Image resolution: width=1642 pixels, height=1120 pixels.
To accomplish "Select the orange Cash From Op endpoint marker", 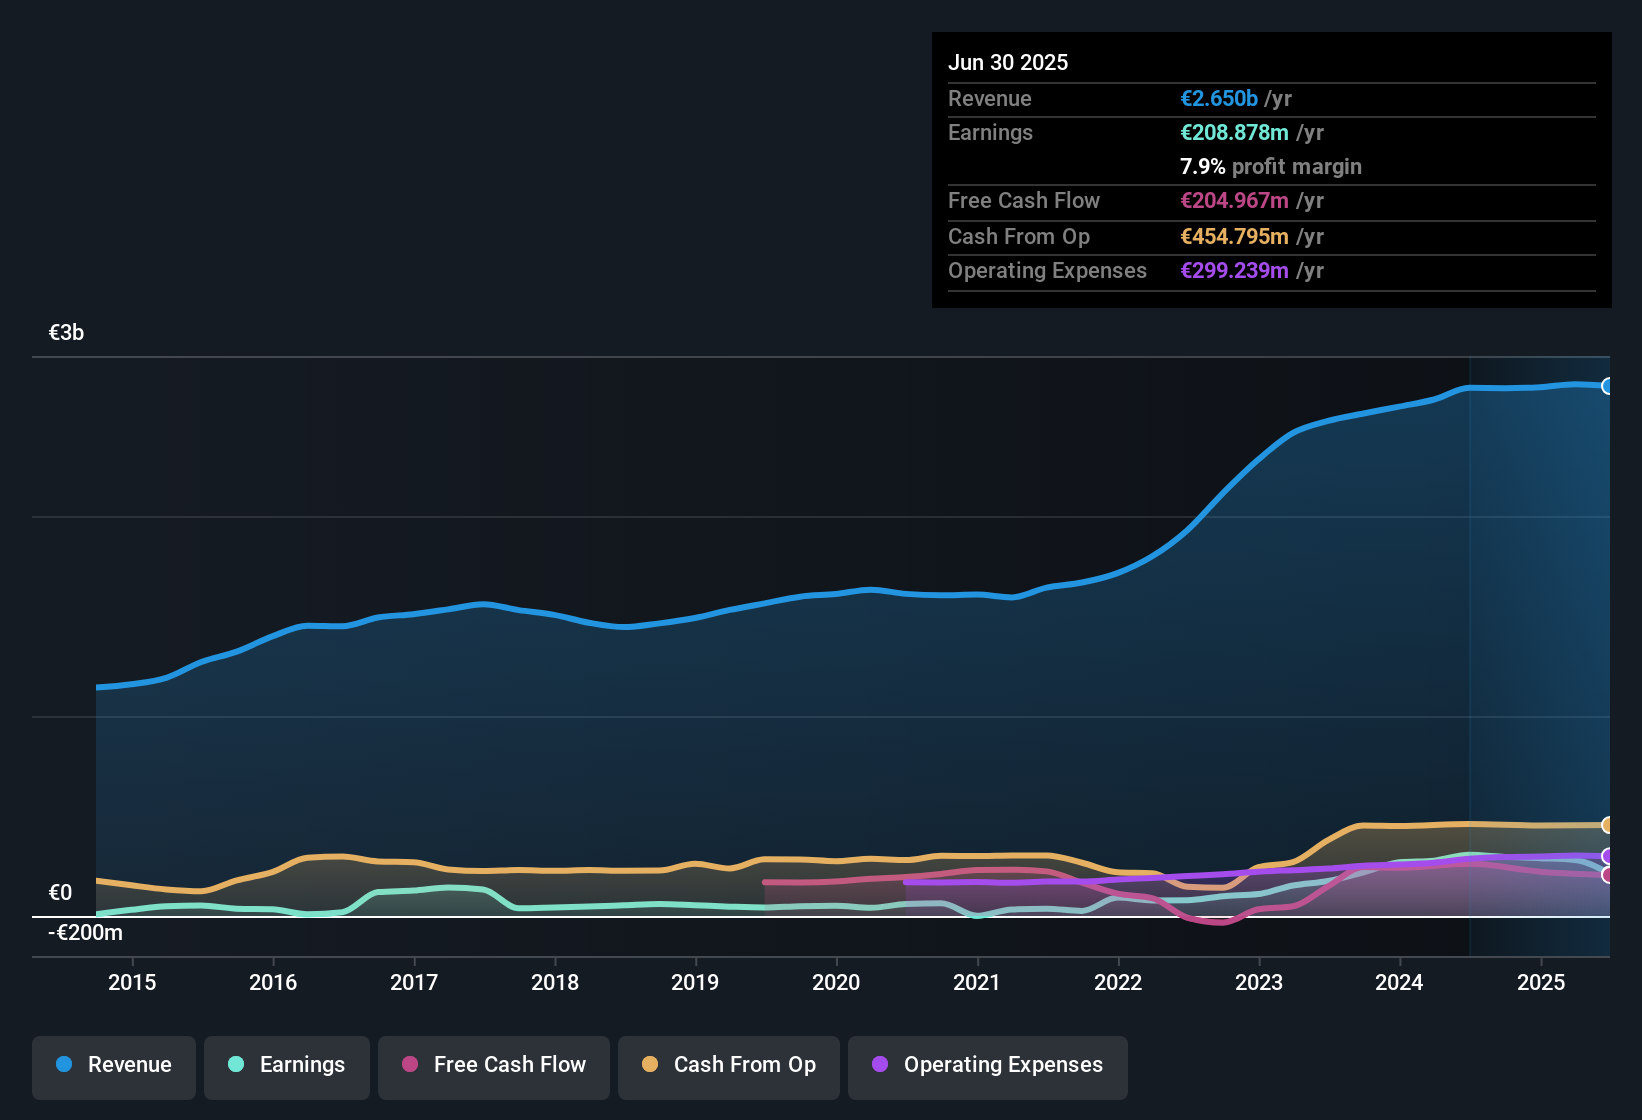I will 1607,825.
